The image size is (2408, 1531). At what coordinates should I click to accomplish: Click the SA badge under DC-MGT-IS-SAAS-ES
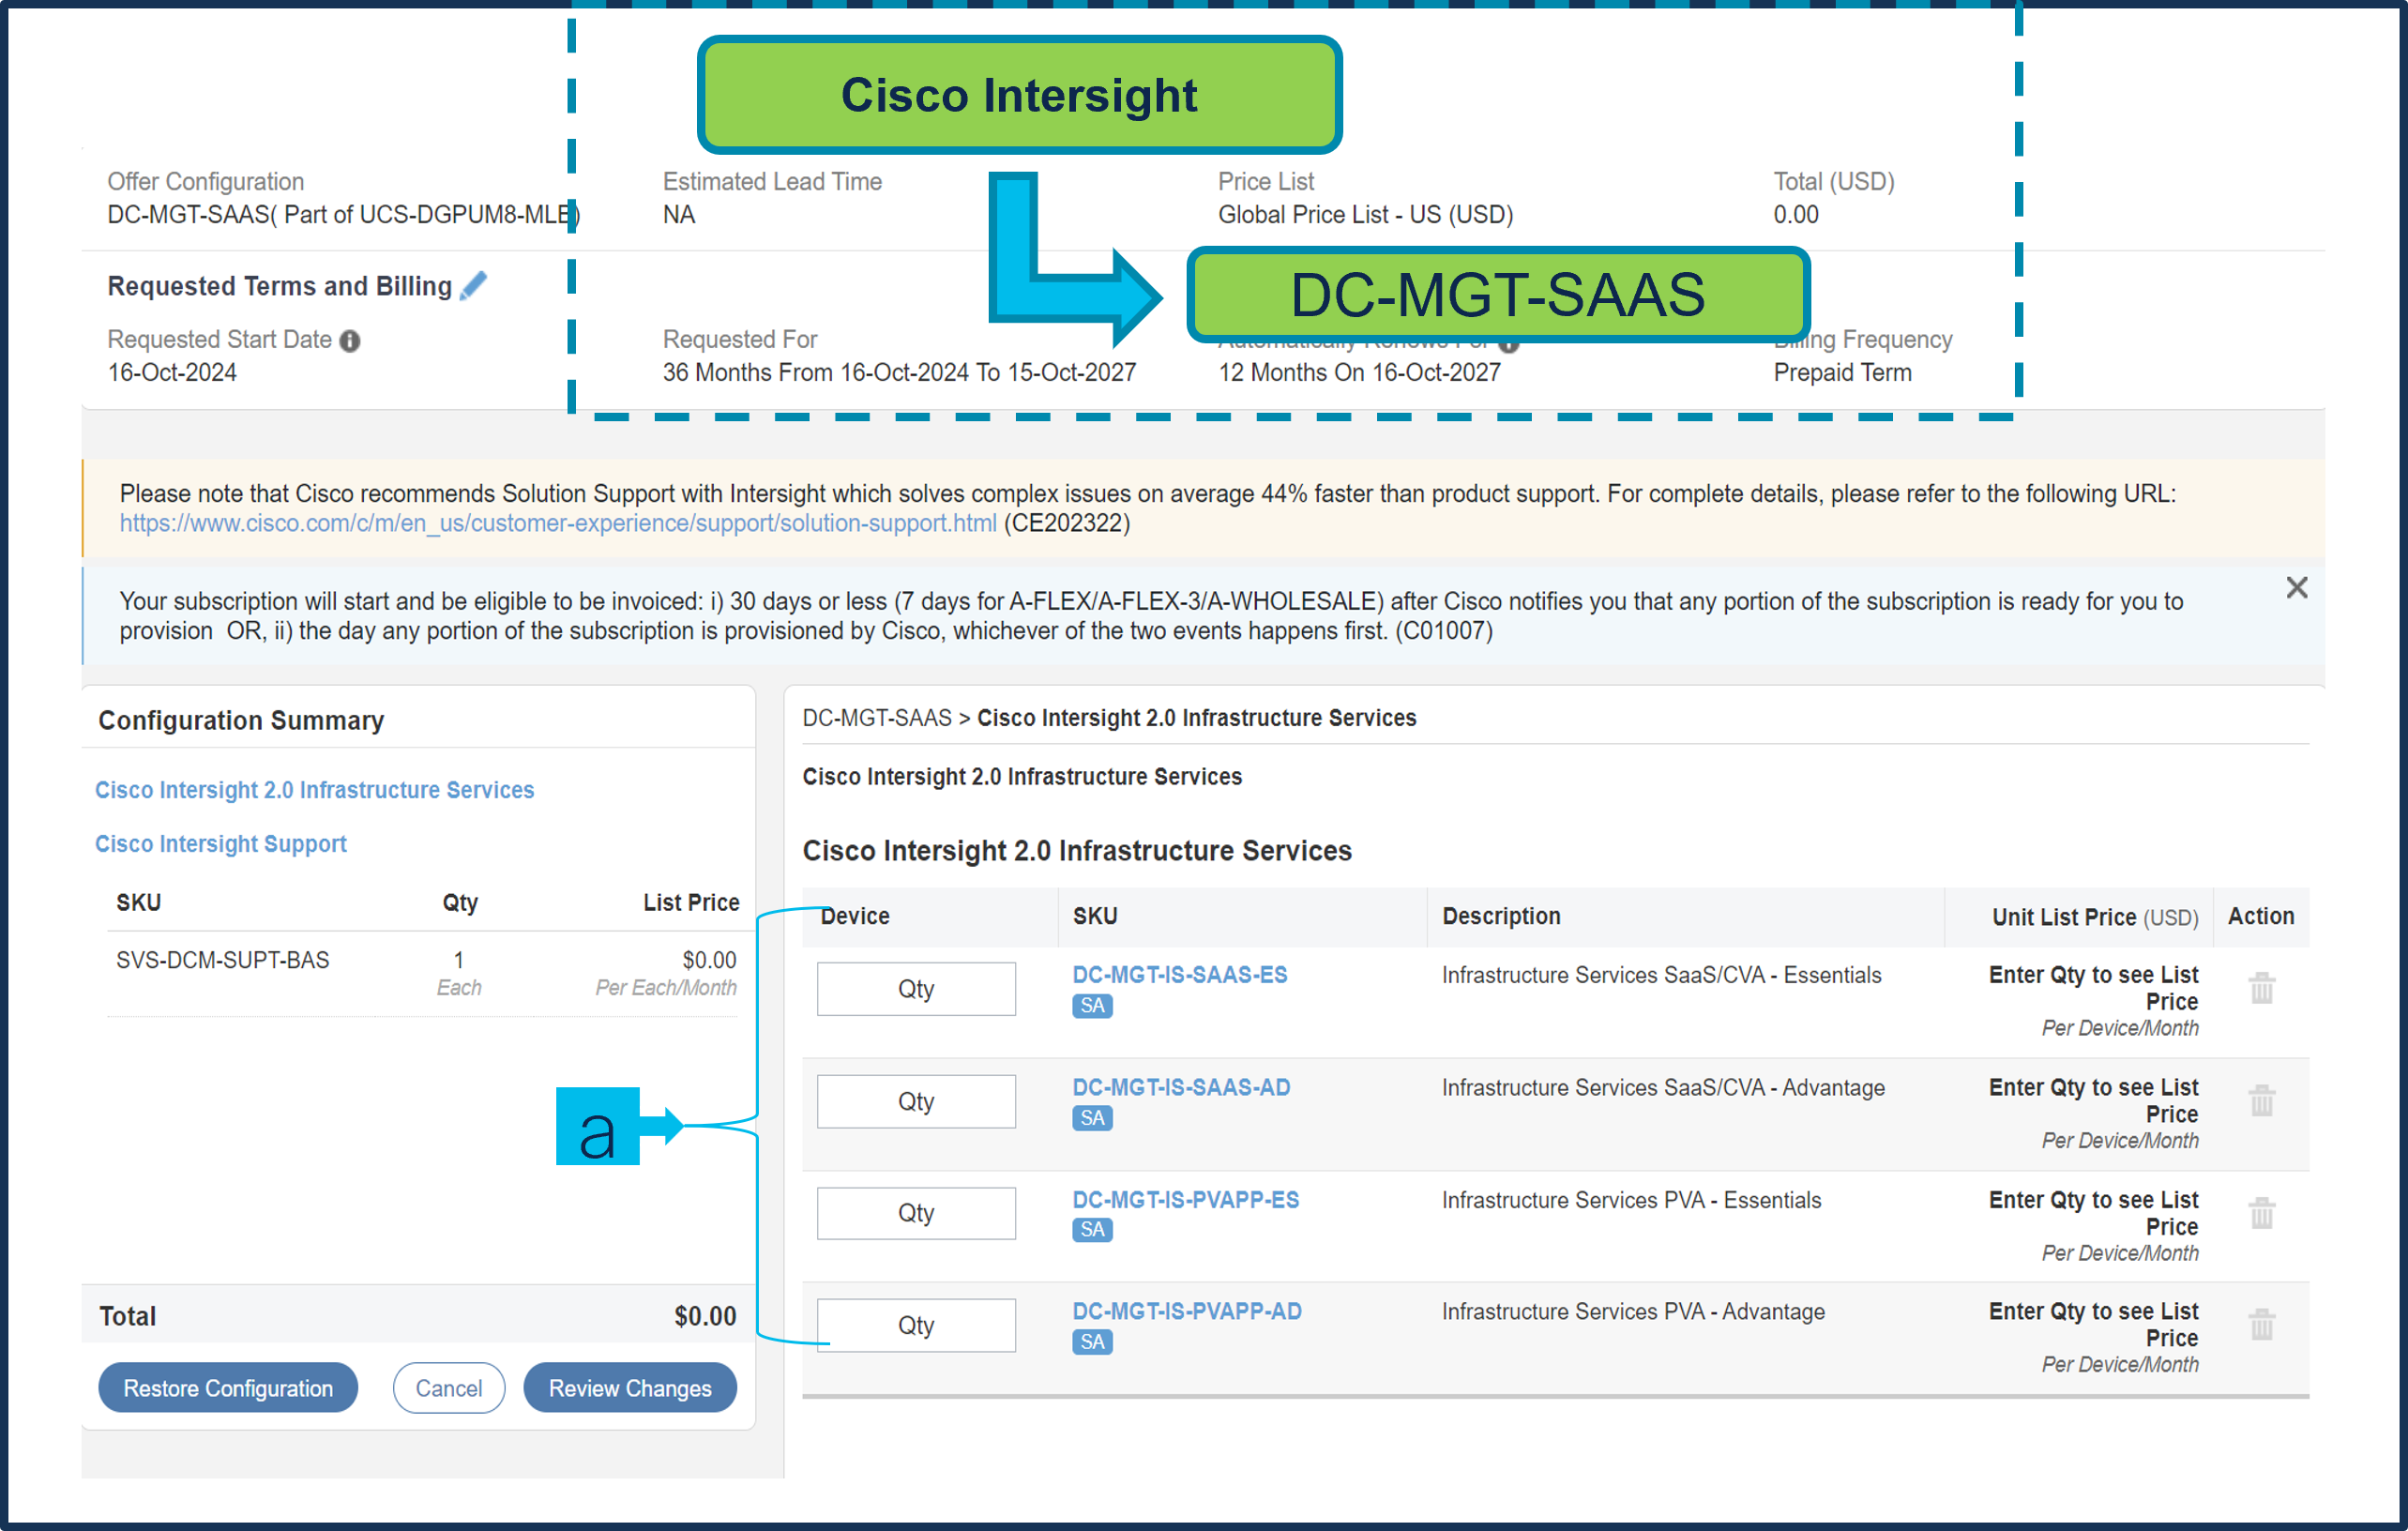(1091, 1006)
